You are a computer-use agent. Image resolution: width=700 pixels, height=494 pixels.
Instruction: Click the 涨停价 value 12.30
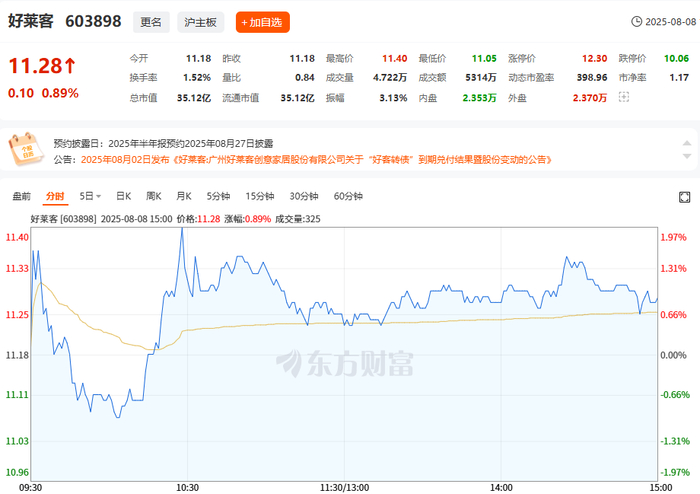coord(595,58)
